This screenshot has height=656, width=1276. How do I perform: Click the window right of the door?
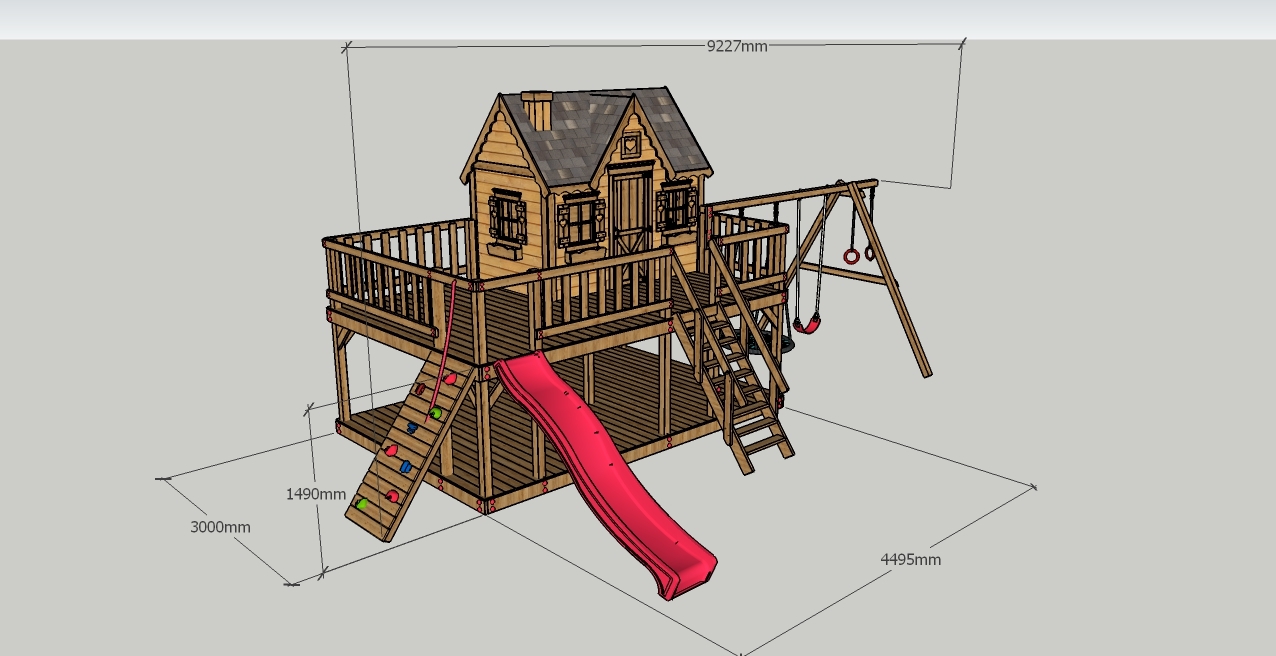coord(677,208)
